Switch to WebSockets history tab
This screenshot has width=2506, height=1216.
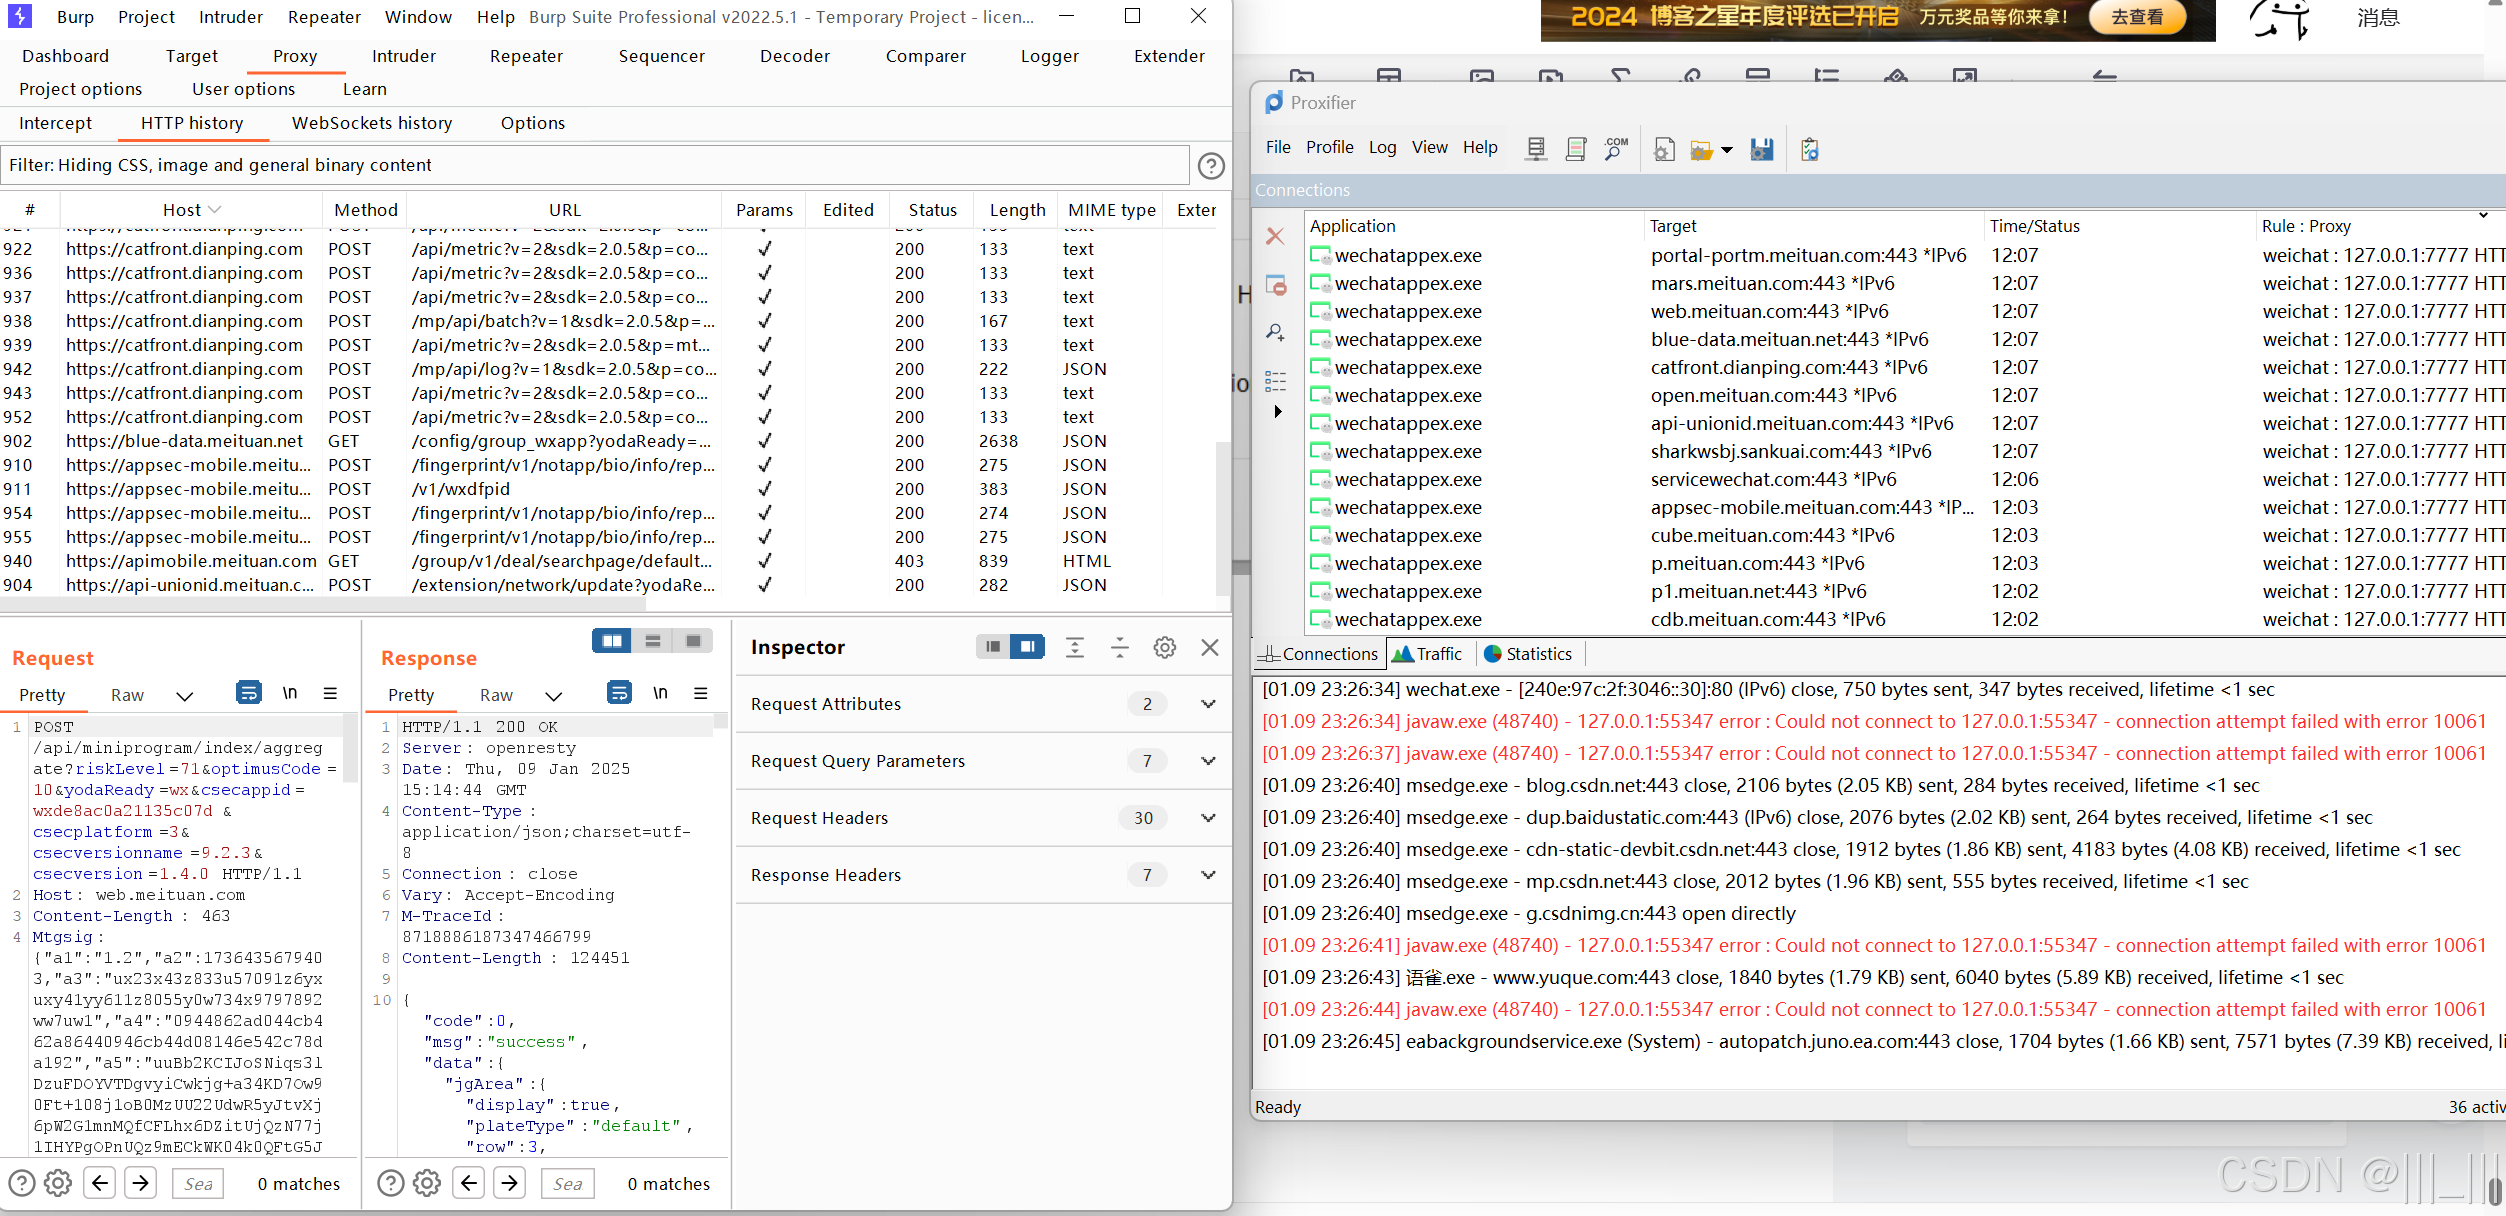click(371, 123)
